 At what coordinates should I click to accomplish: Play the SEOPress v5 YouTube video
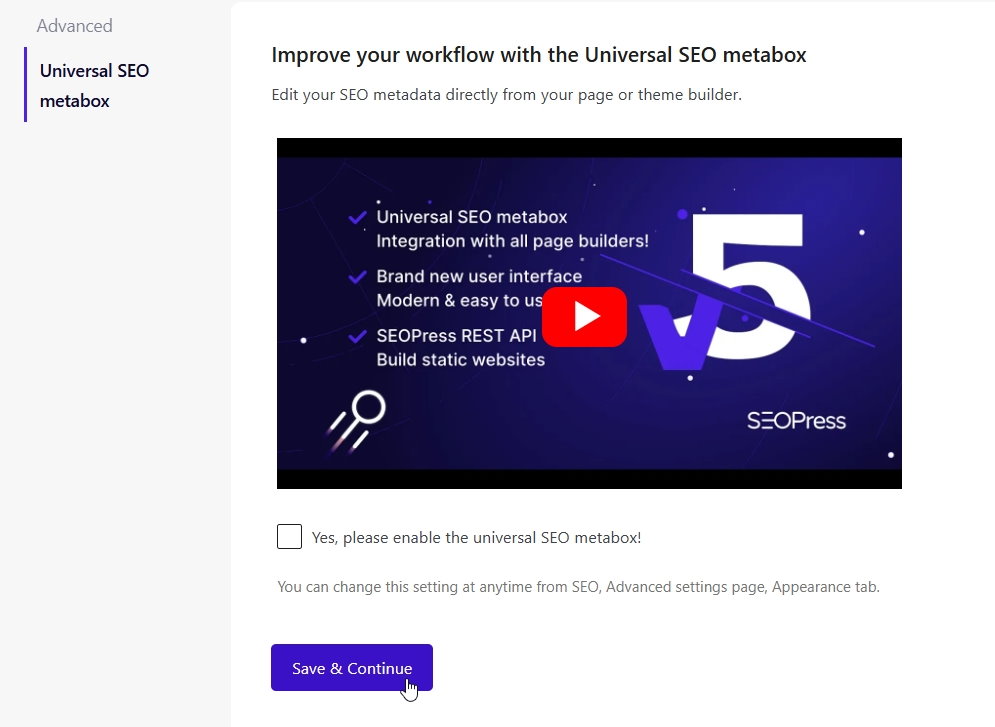click(x=584, y=317)
